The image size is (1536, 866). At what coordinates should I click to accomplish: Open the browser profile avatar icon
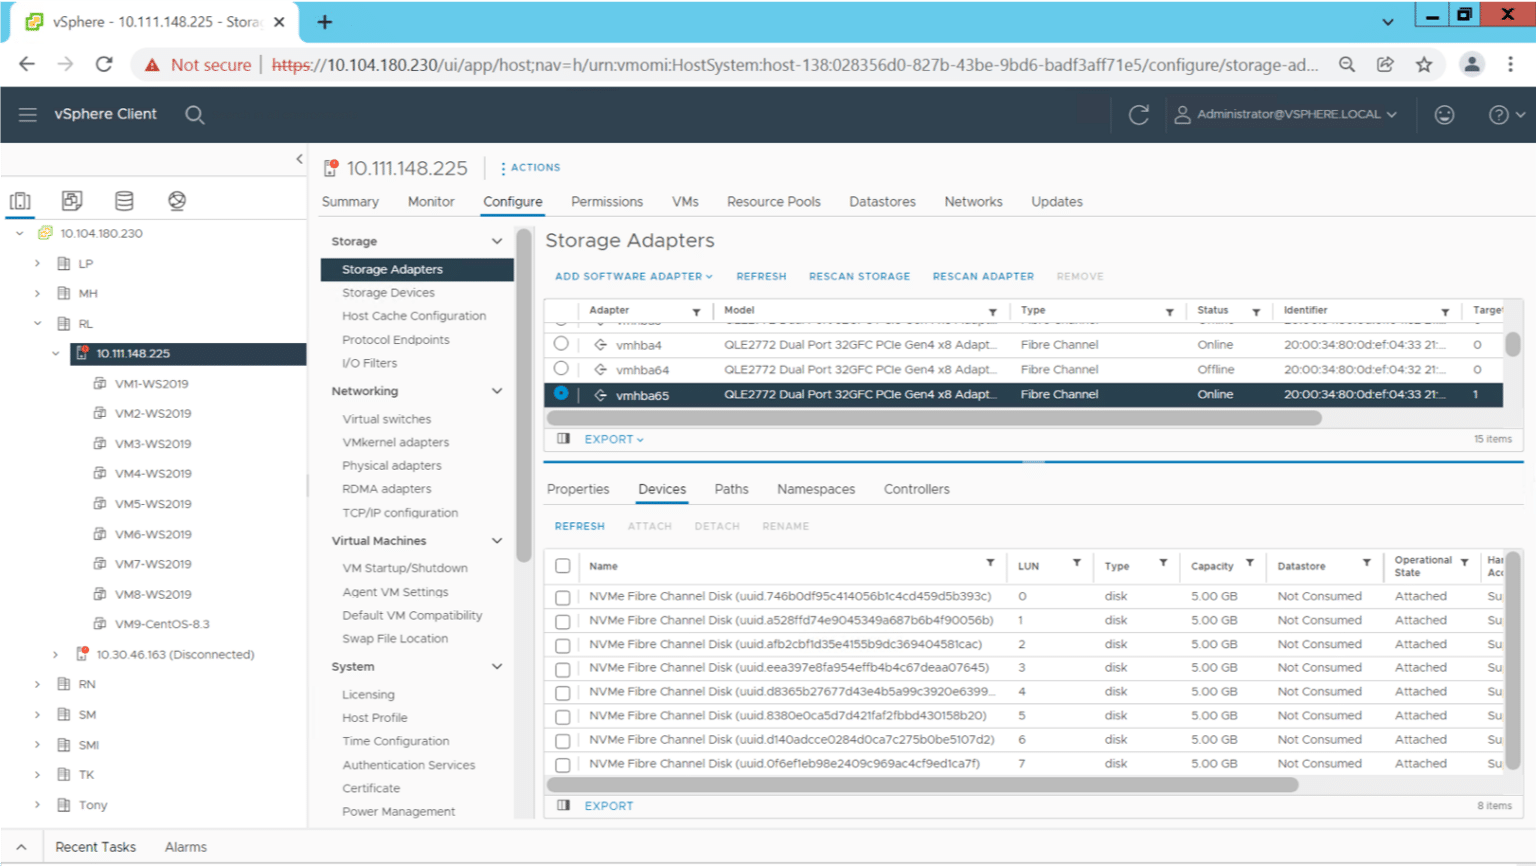pyautogui.click(x=1472, y=64)
